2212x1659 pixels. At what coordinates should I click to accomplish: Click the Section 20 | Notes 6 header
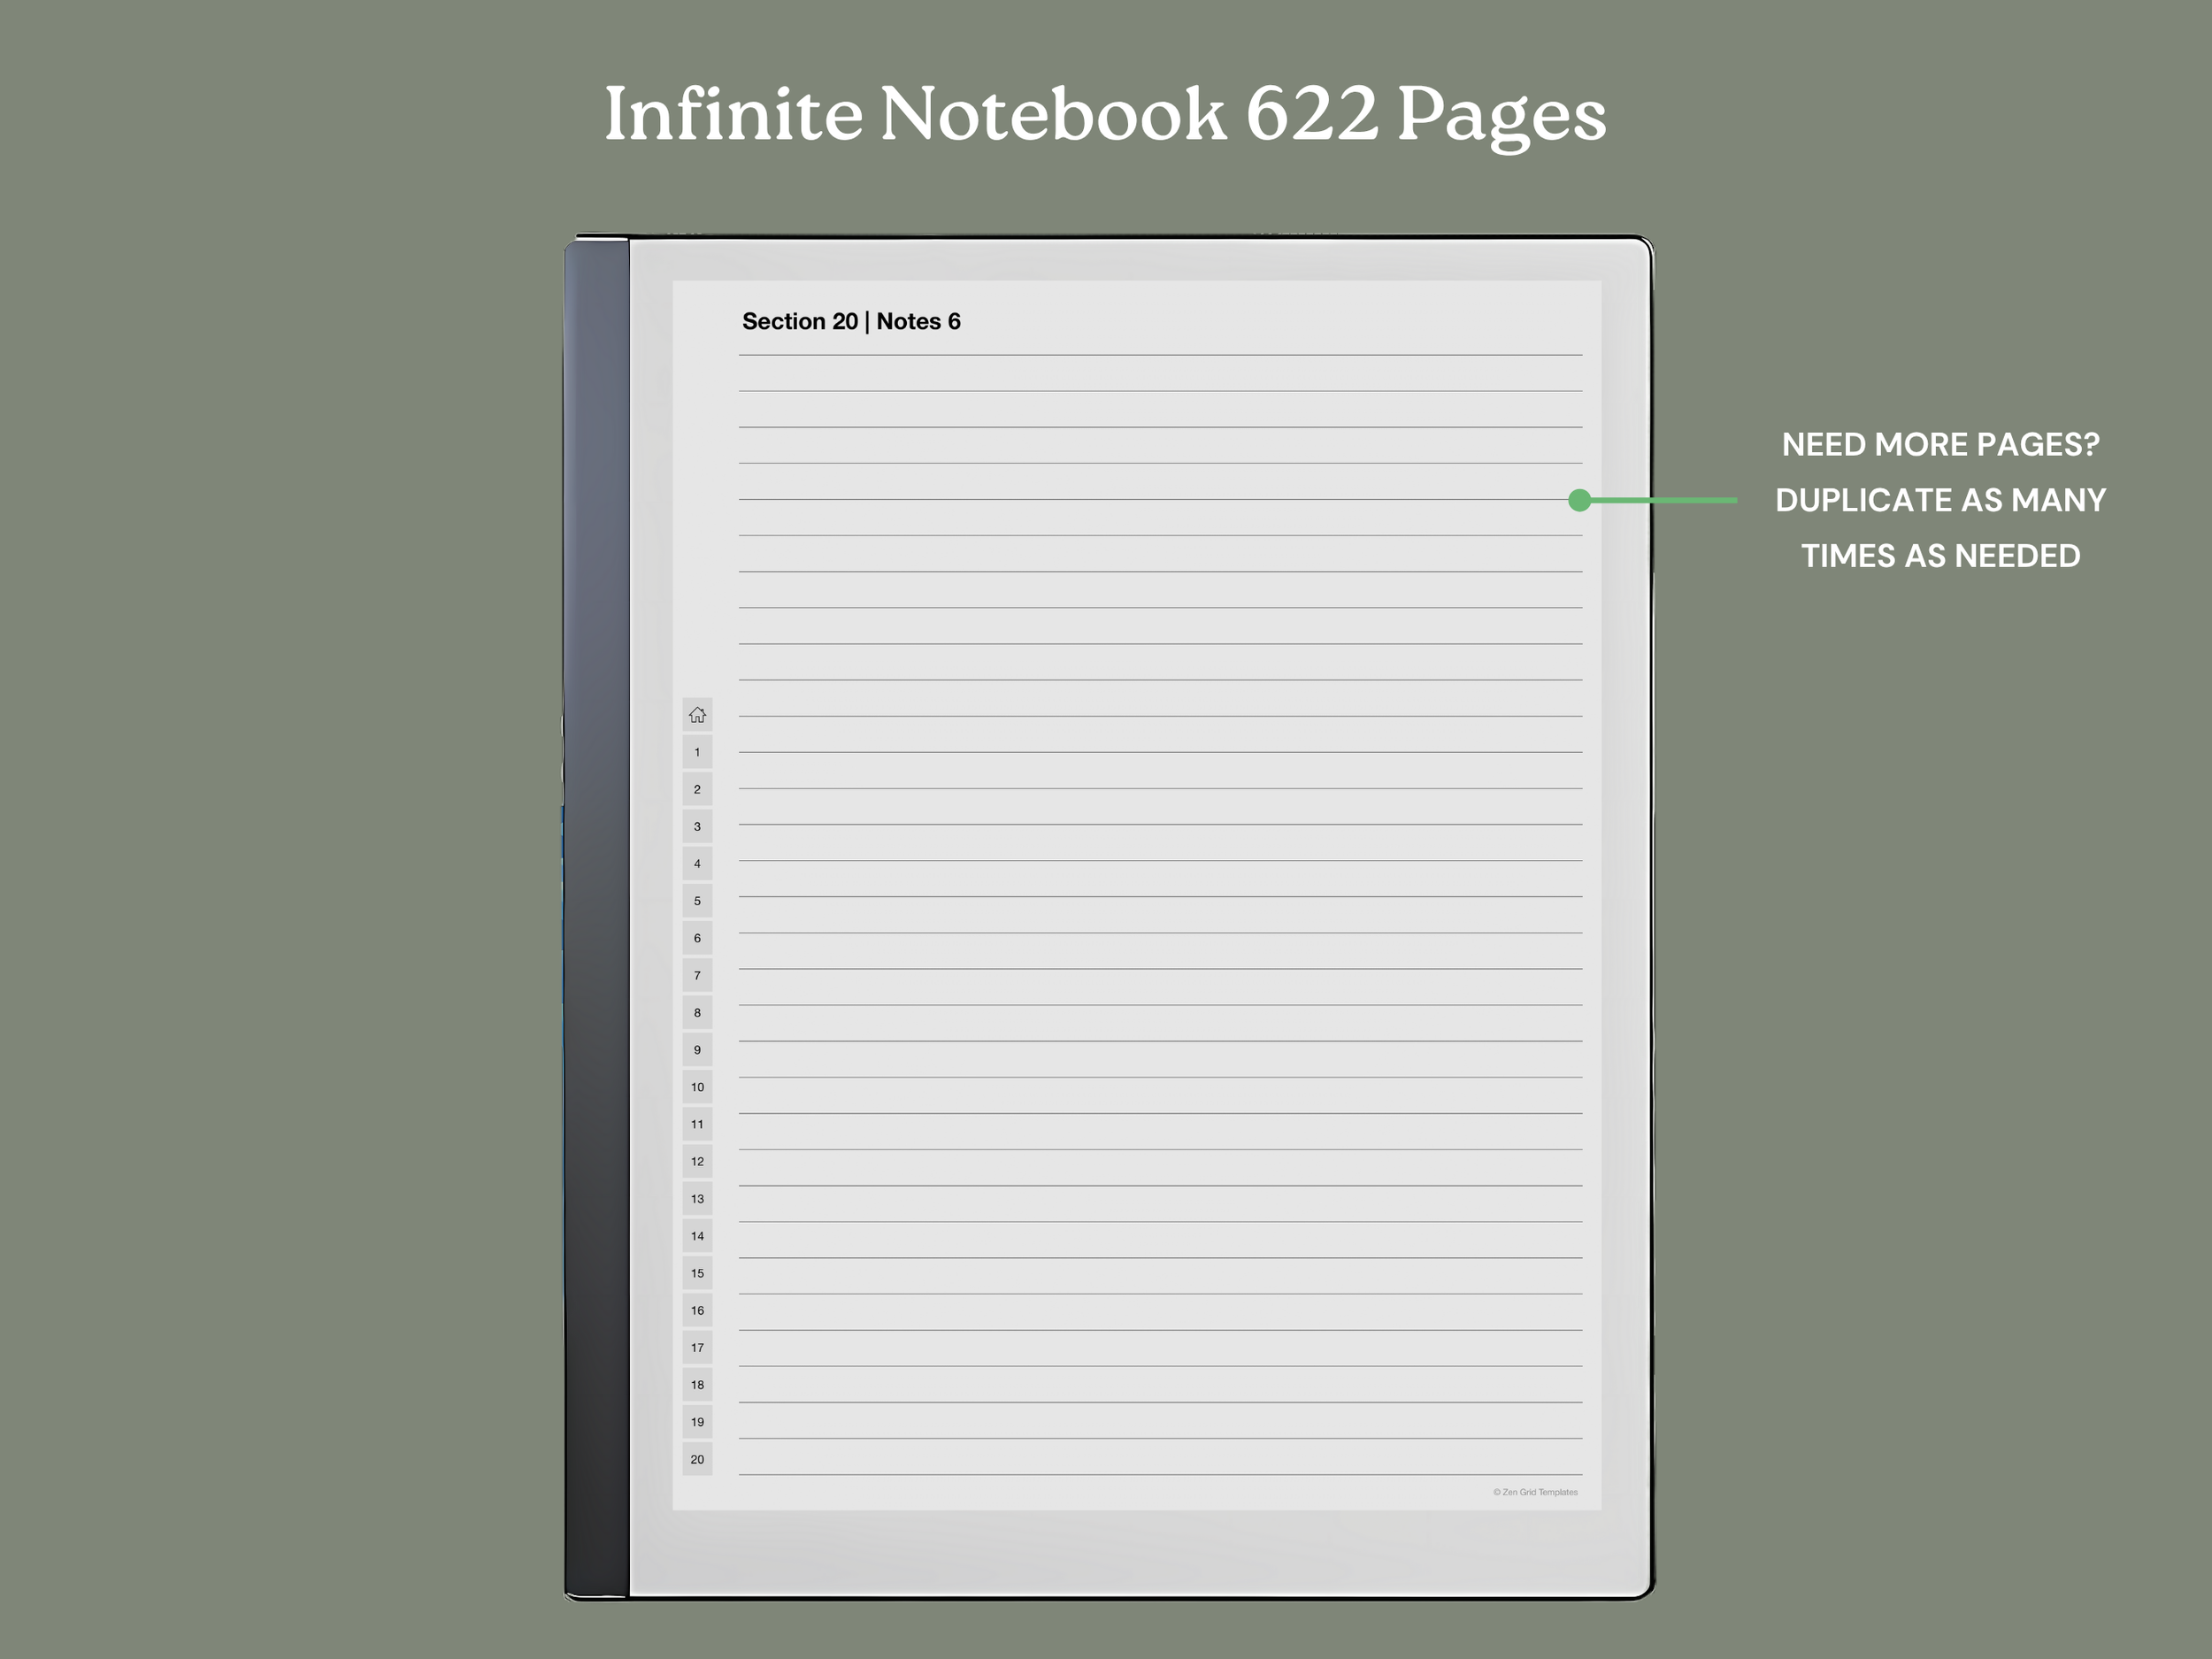(x=851, y=322)
